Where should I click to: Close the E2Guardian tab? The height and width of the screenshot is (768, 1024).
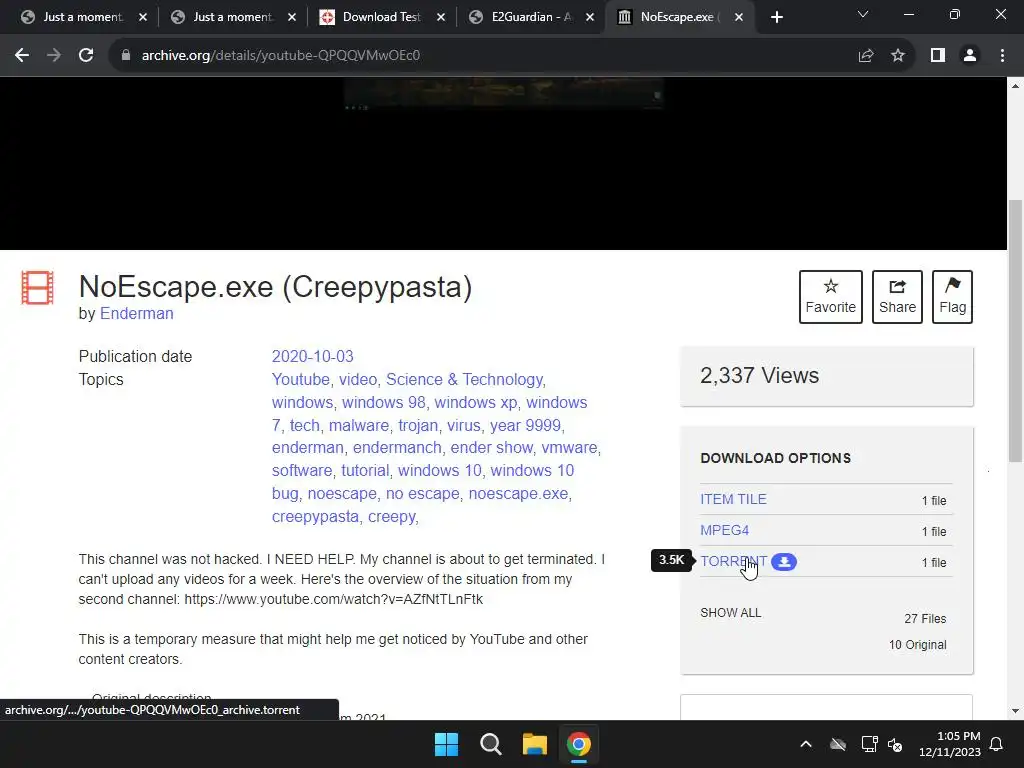pos(590,17)
